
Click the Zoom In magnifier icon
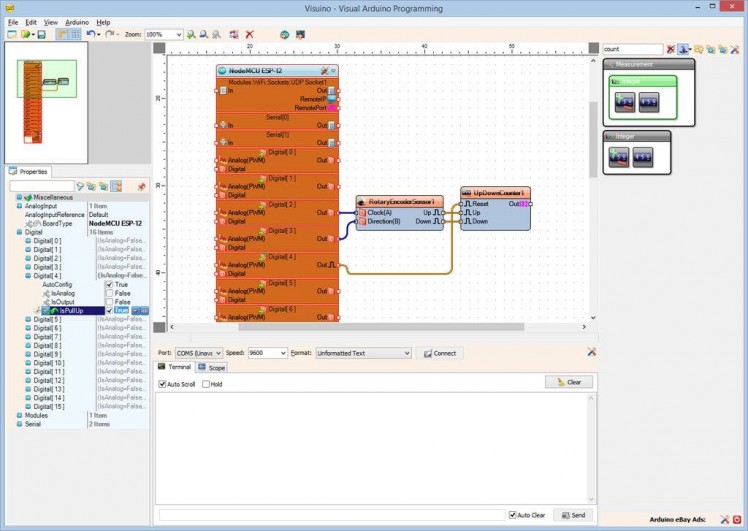tap(190, 34)
